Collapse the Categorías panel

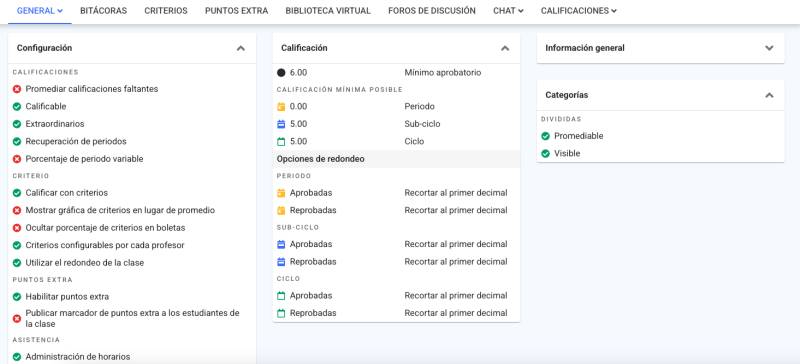[769, 95]
